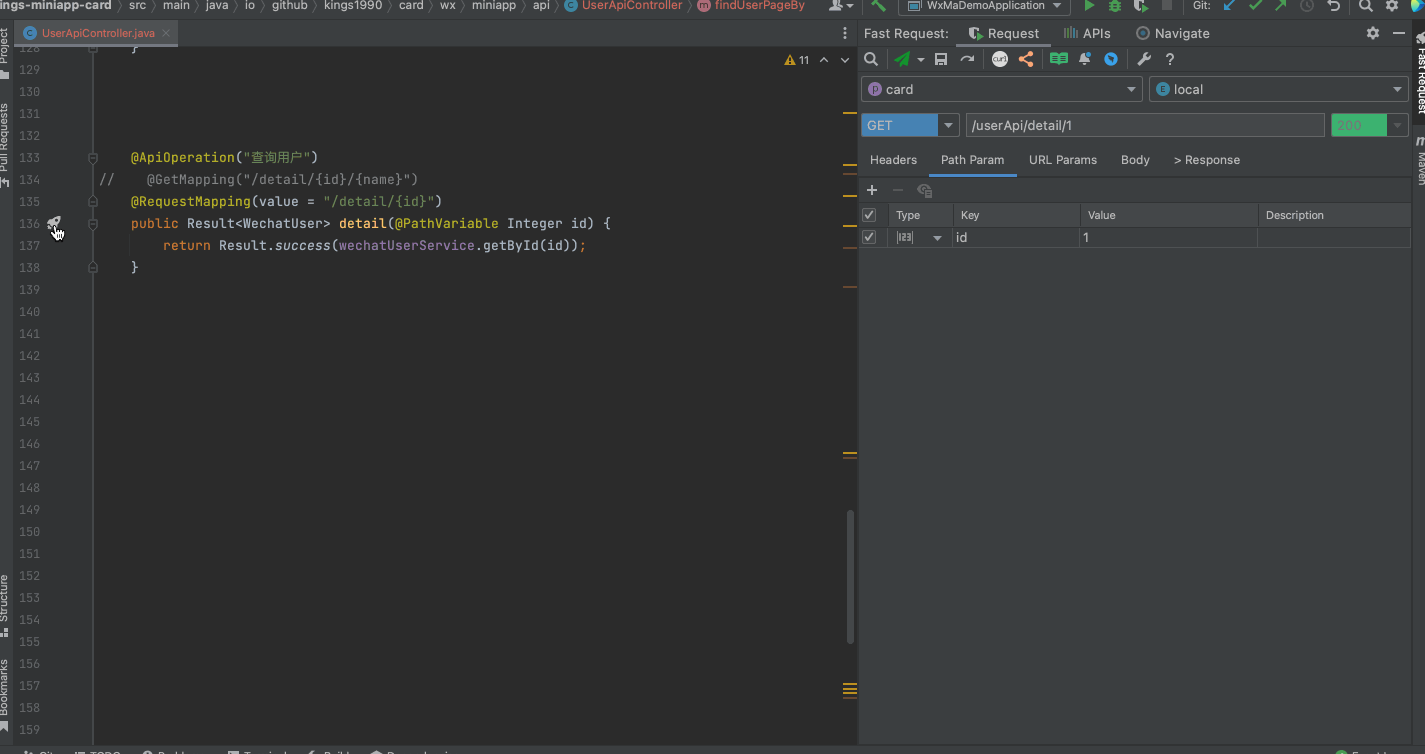The width and height of the screenshot is (1425, 754).
Task: Click the warnings count indicator showing 11
Action: (x=797, y=60)
